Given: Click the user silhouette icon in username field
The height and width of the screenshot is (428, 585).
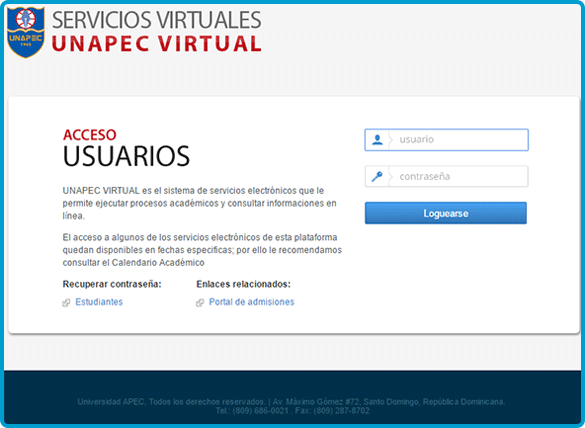Looking at the screenshot, I should 377,140.
